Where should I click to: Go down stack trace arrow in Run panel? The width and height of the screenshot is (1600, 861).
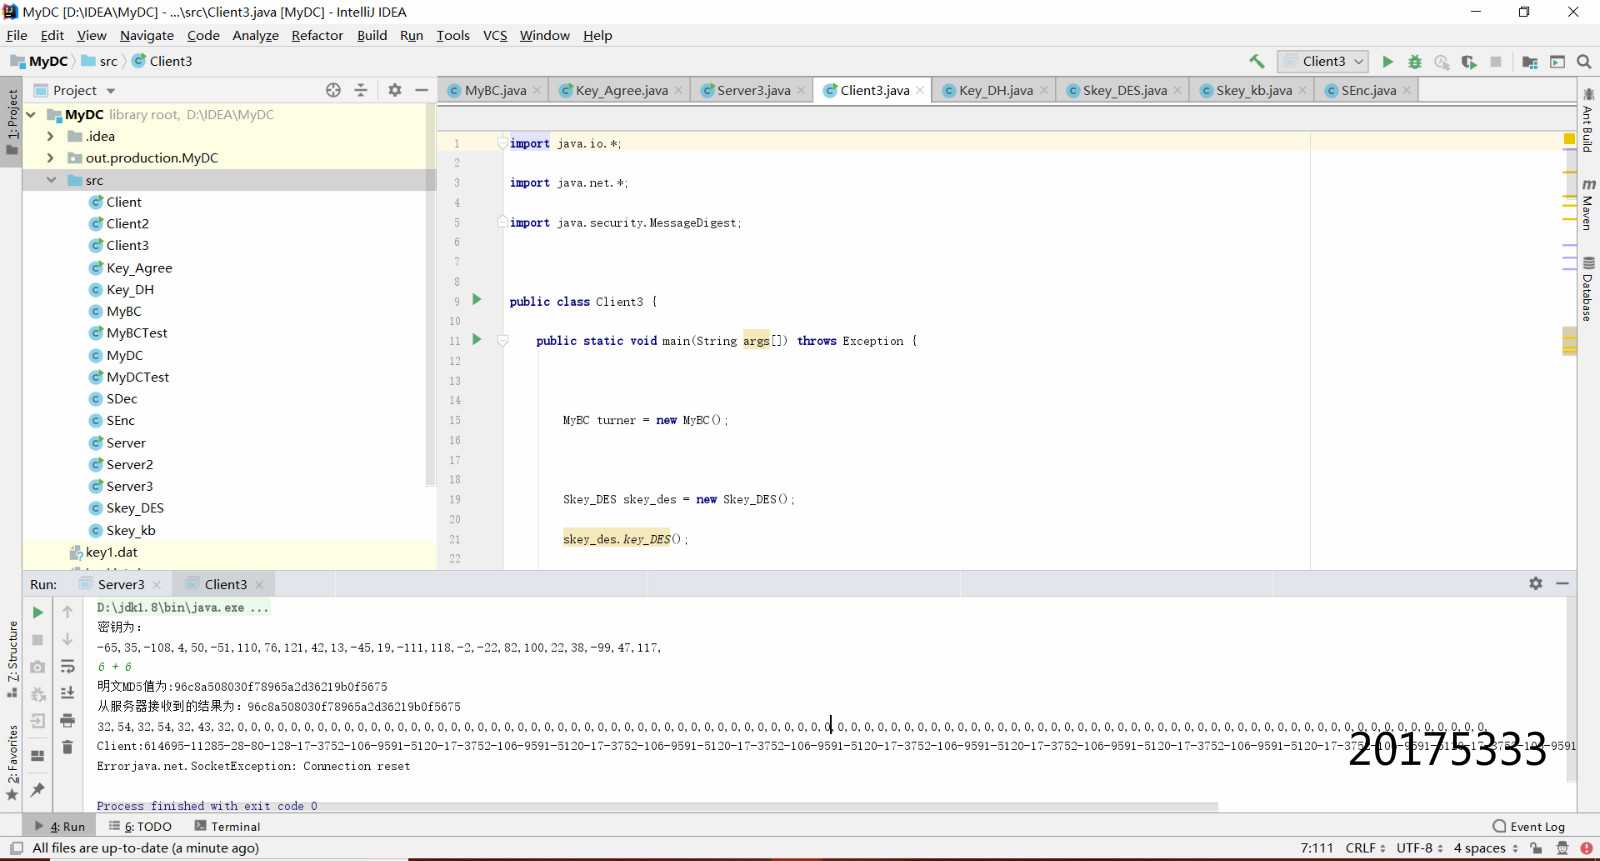tap(68, 639)
